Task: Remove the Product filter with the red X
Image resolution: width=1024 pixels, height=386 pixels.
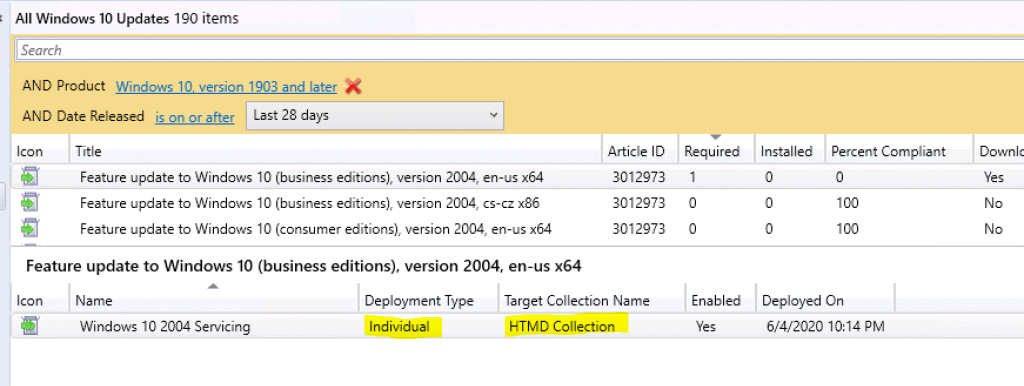Action: (x=353, y=86)
